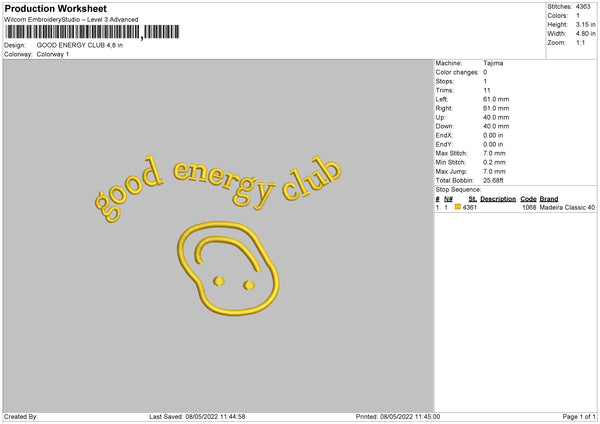Click the smiley face embroidery design
The image size is (600, 424).
tap(228, 269)
